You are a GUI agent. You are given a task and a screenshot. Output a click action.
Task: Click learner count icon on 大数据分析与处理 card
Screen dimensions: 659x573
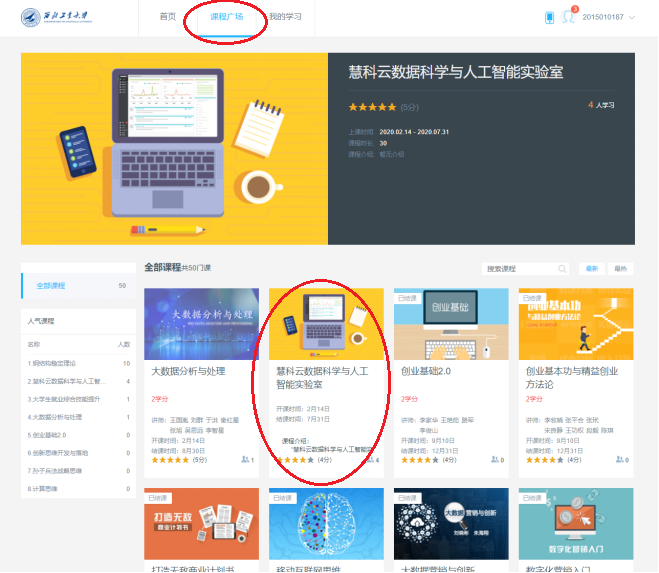[245, 460]
